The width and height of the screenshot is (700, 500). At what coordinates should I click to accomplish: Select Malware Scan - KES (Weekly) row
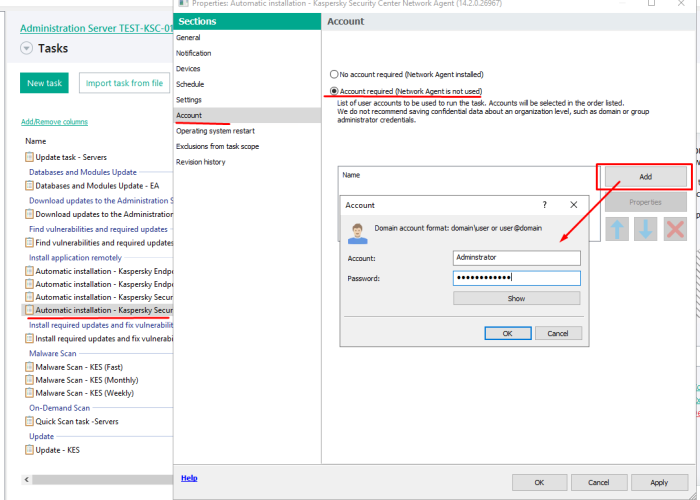coord(84,393)
